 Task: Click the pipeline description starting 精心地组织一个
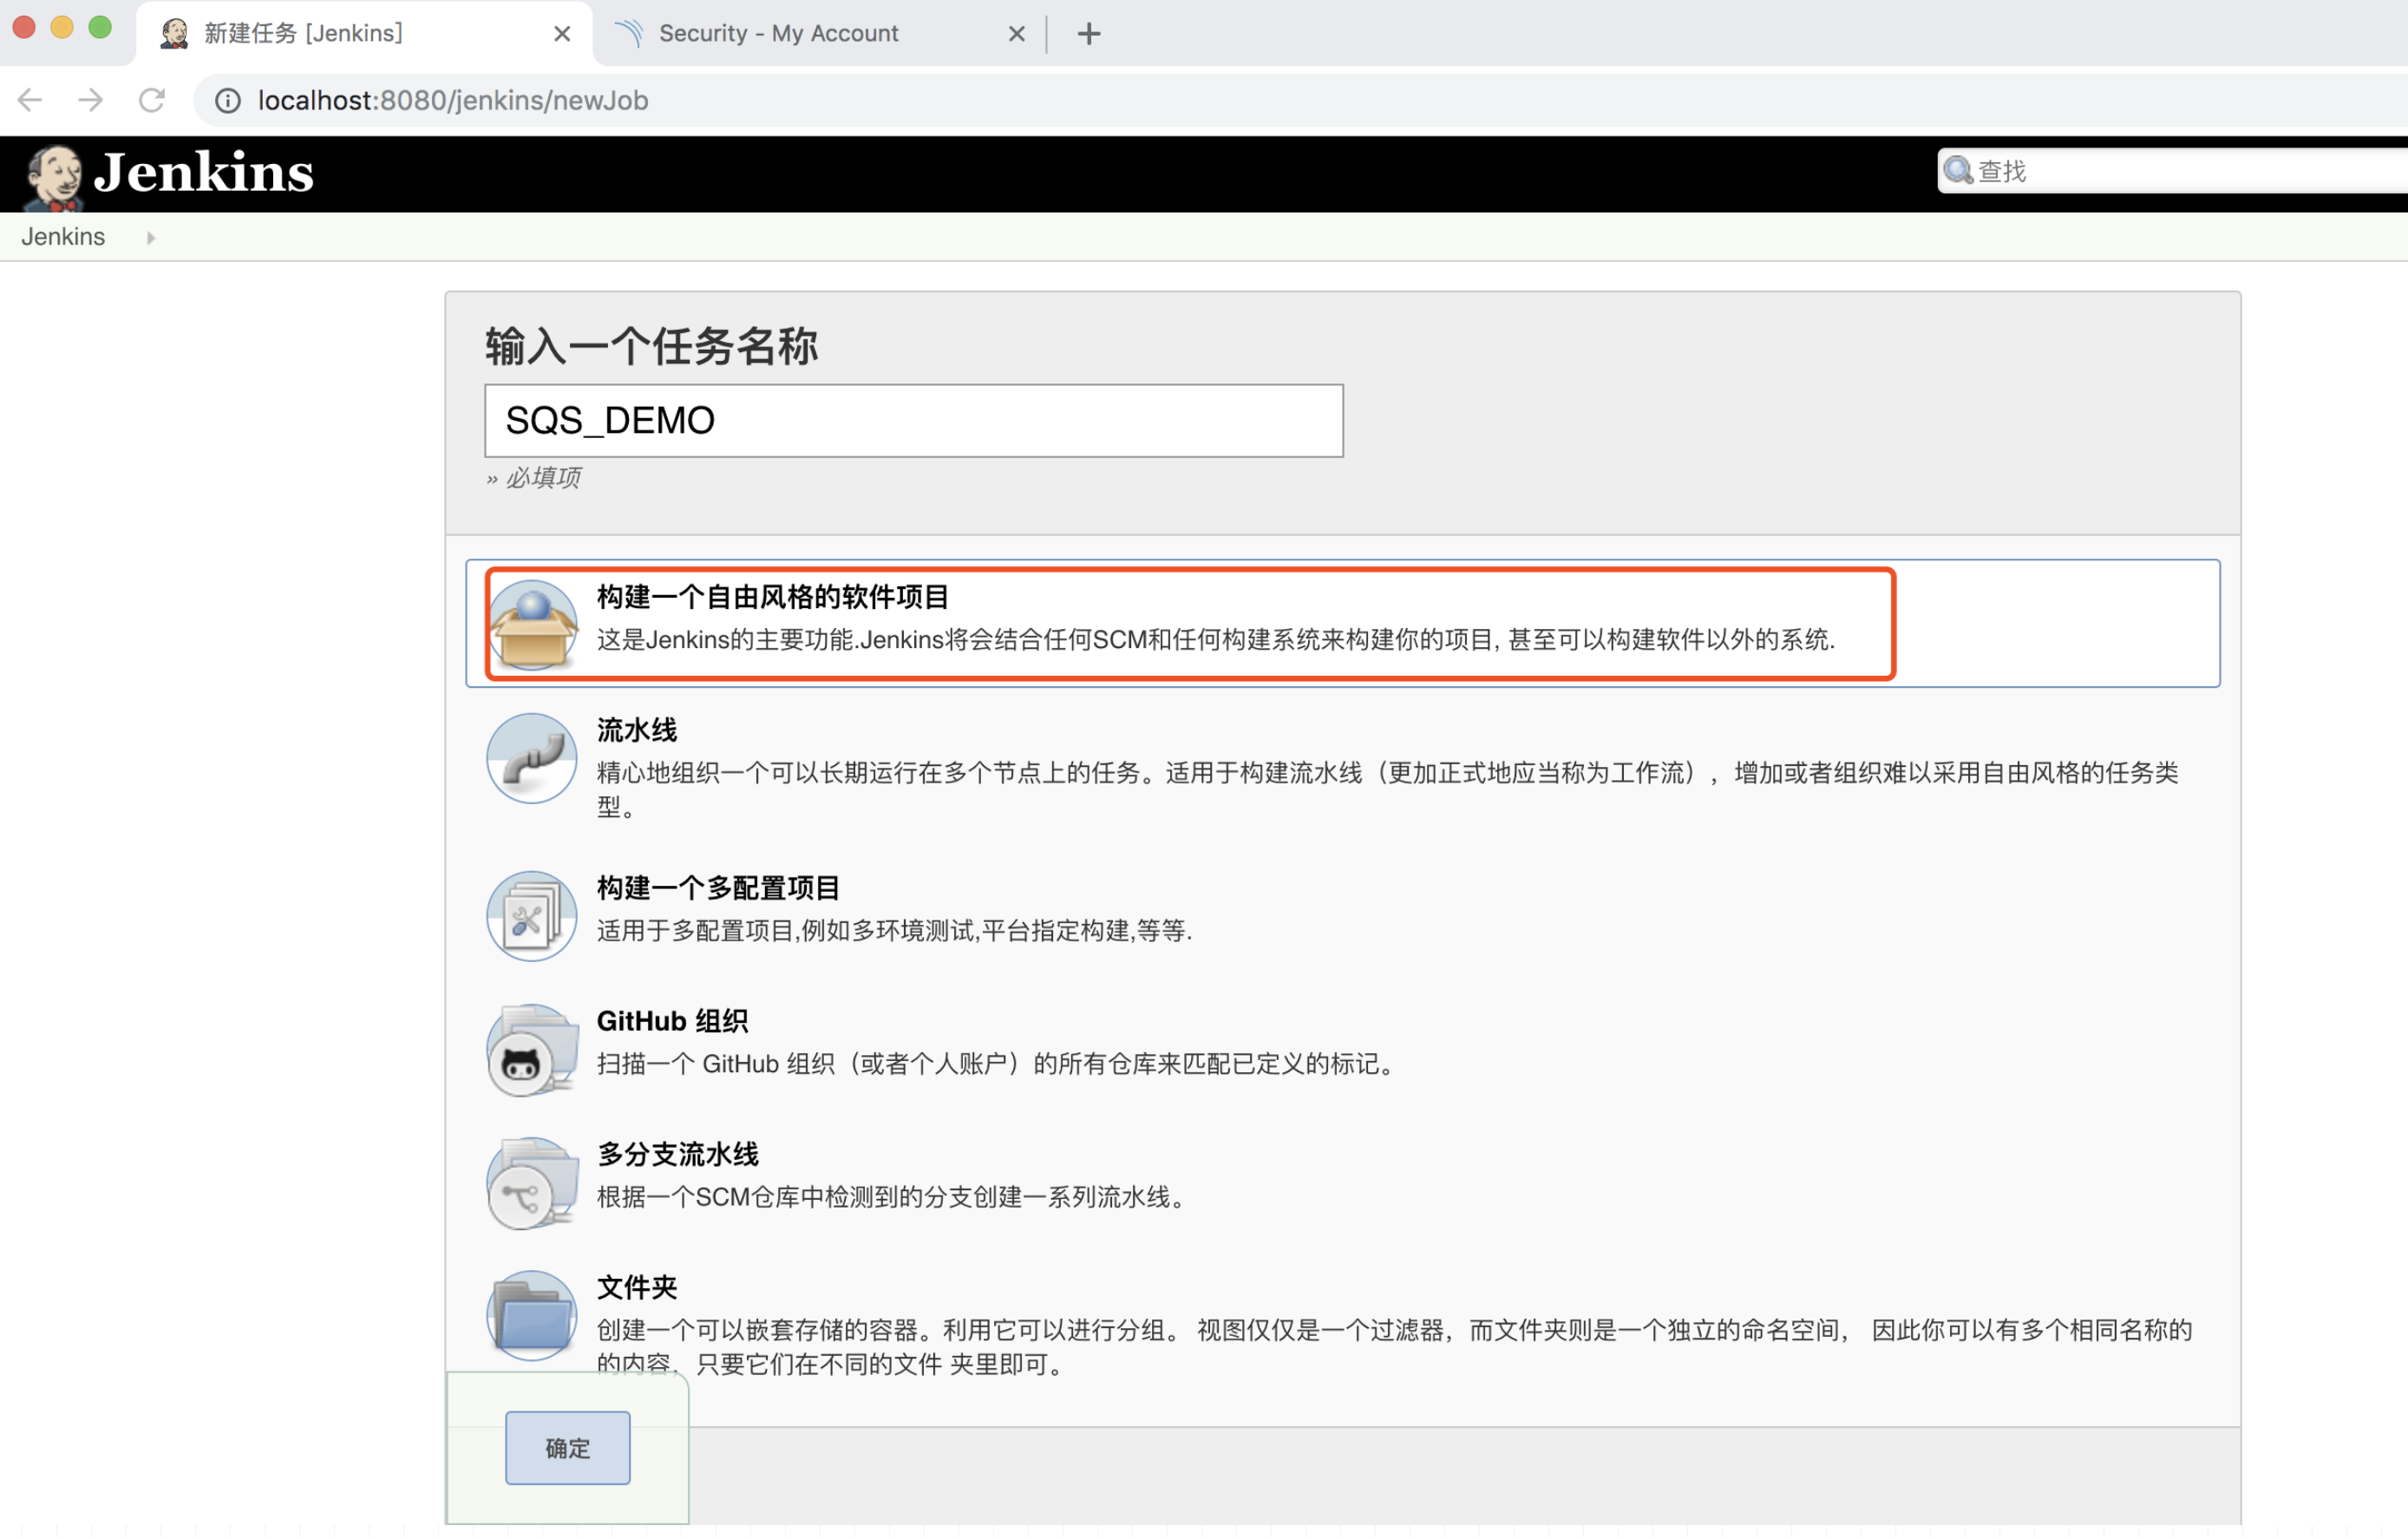pos(1388,790)
